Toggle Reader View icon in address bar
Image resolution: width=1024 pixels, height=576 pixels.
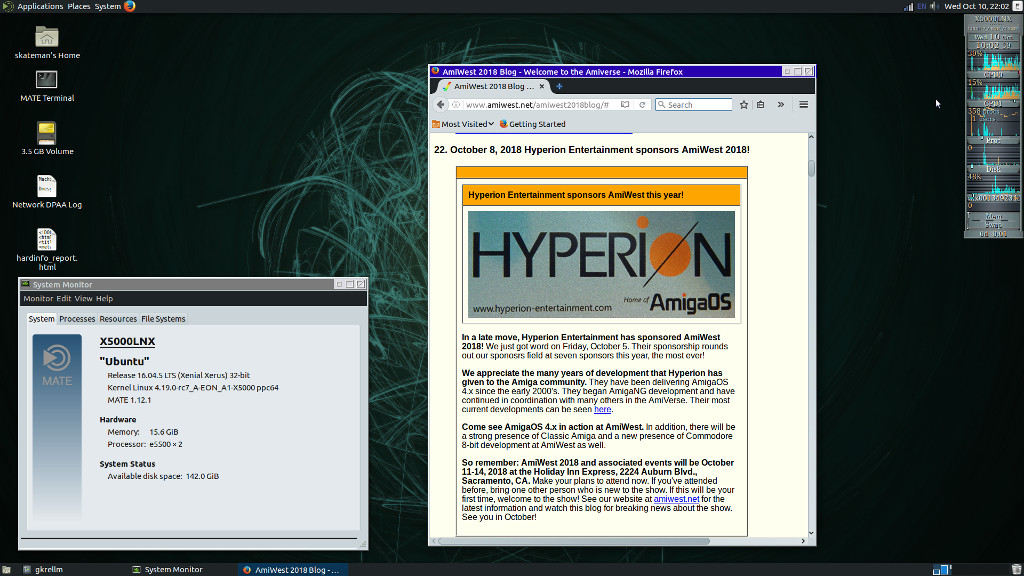(625, 104)
